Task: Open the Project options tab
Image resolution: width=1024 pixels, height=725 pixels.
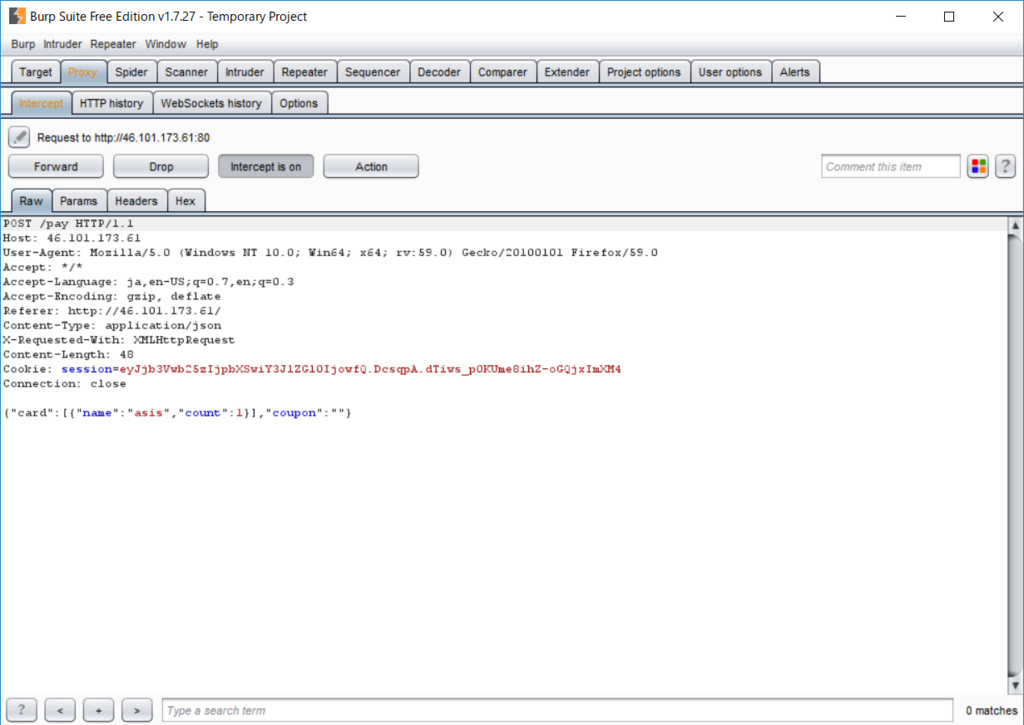Action: point(643,72)
